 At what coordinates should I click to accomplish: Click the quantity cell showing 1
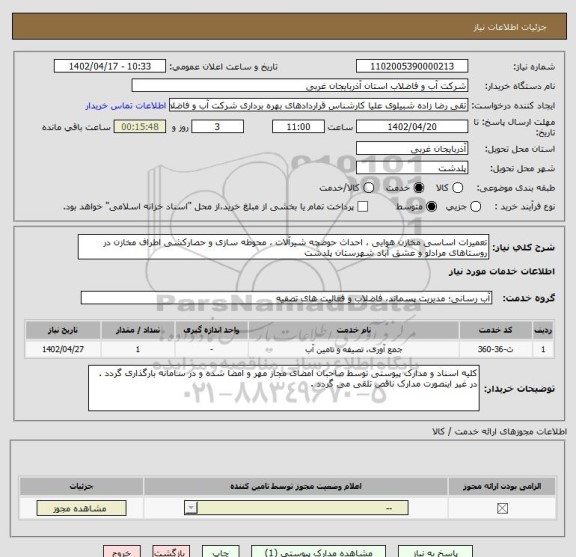[138, 349]
